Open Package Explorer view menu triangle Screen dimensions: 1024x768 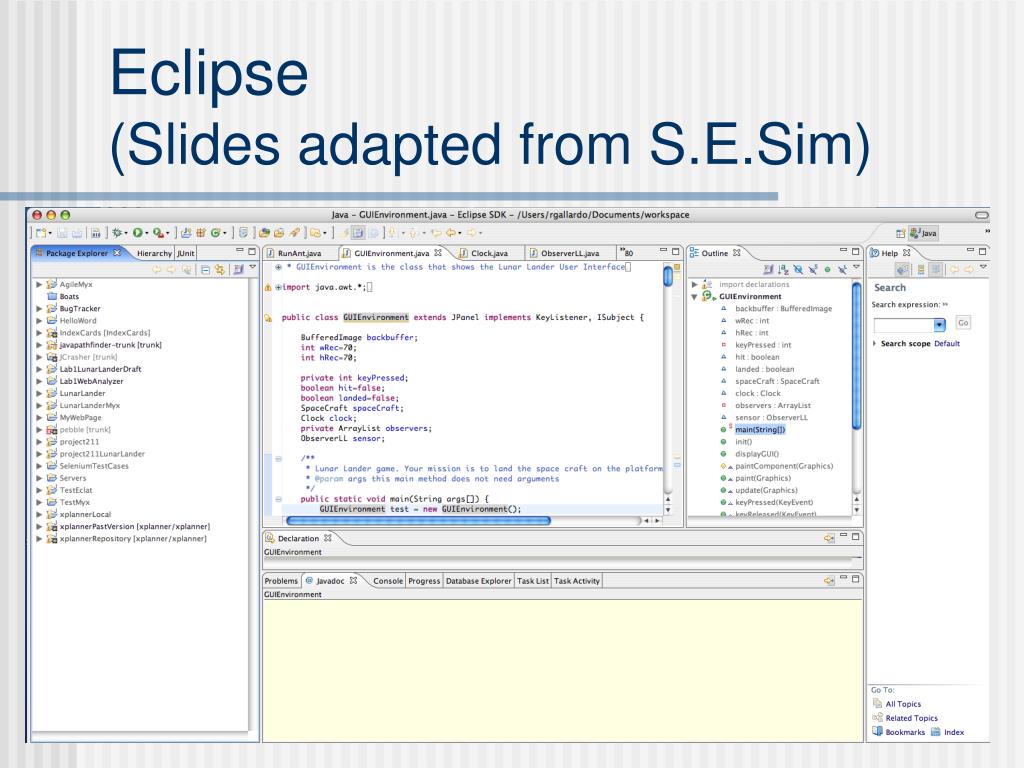coord(253,267)
